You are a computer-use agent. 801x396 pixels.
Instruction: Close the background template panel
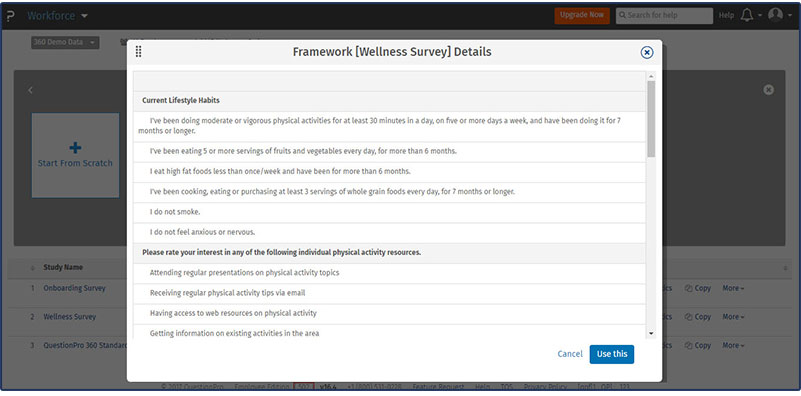(768, 90)
